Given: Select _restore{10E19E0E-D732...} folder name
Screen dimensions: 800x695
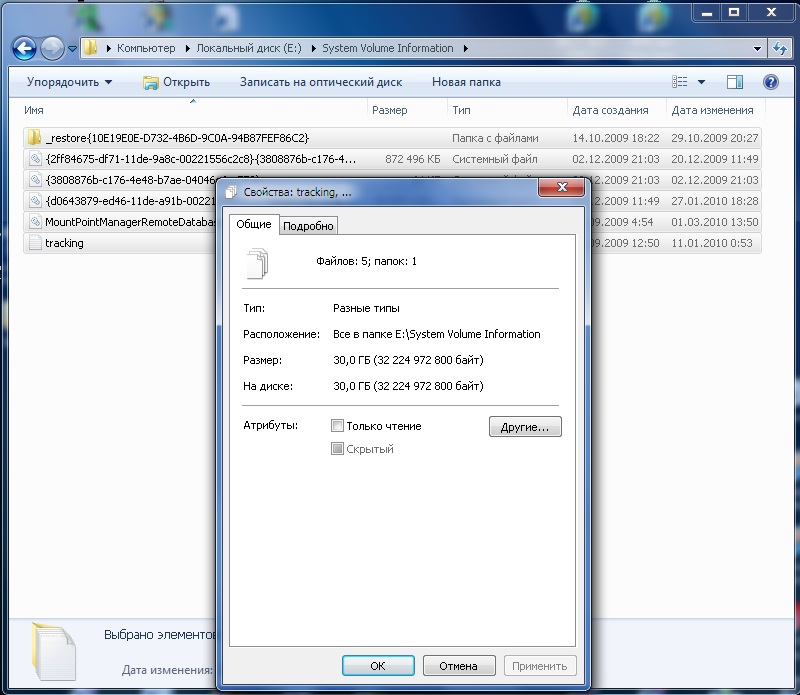Looking at the screenshot, I should (177, 138).
